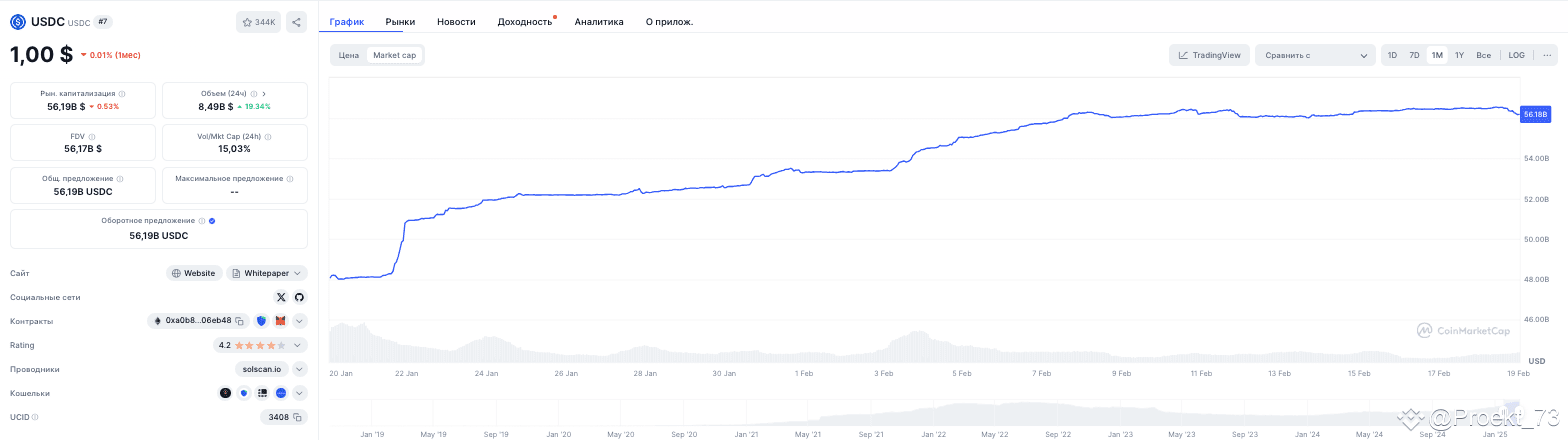Click the blue shield icon in Контракты row
The height and width of the screenshot is (440, 1568).
(262, 321)
